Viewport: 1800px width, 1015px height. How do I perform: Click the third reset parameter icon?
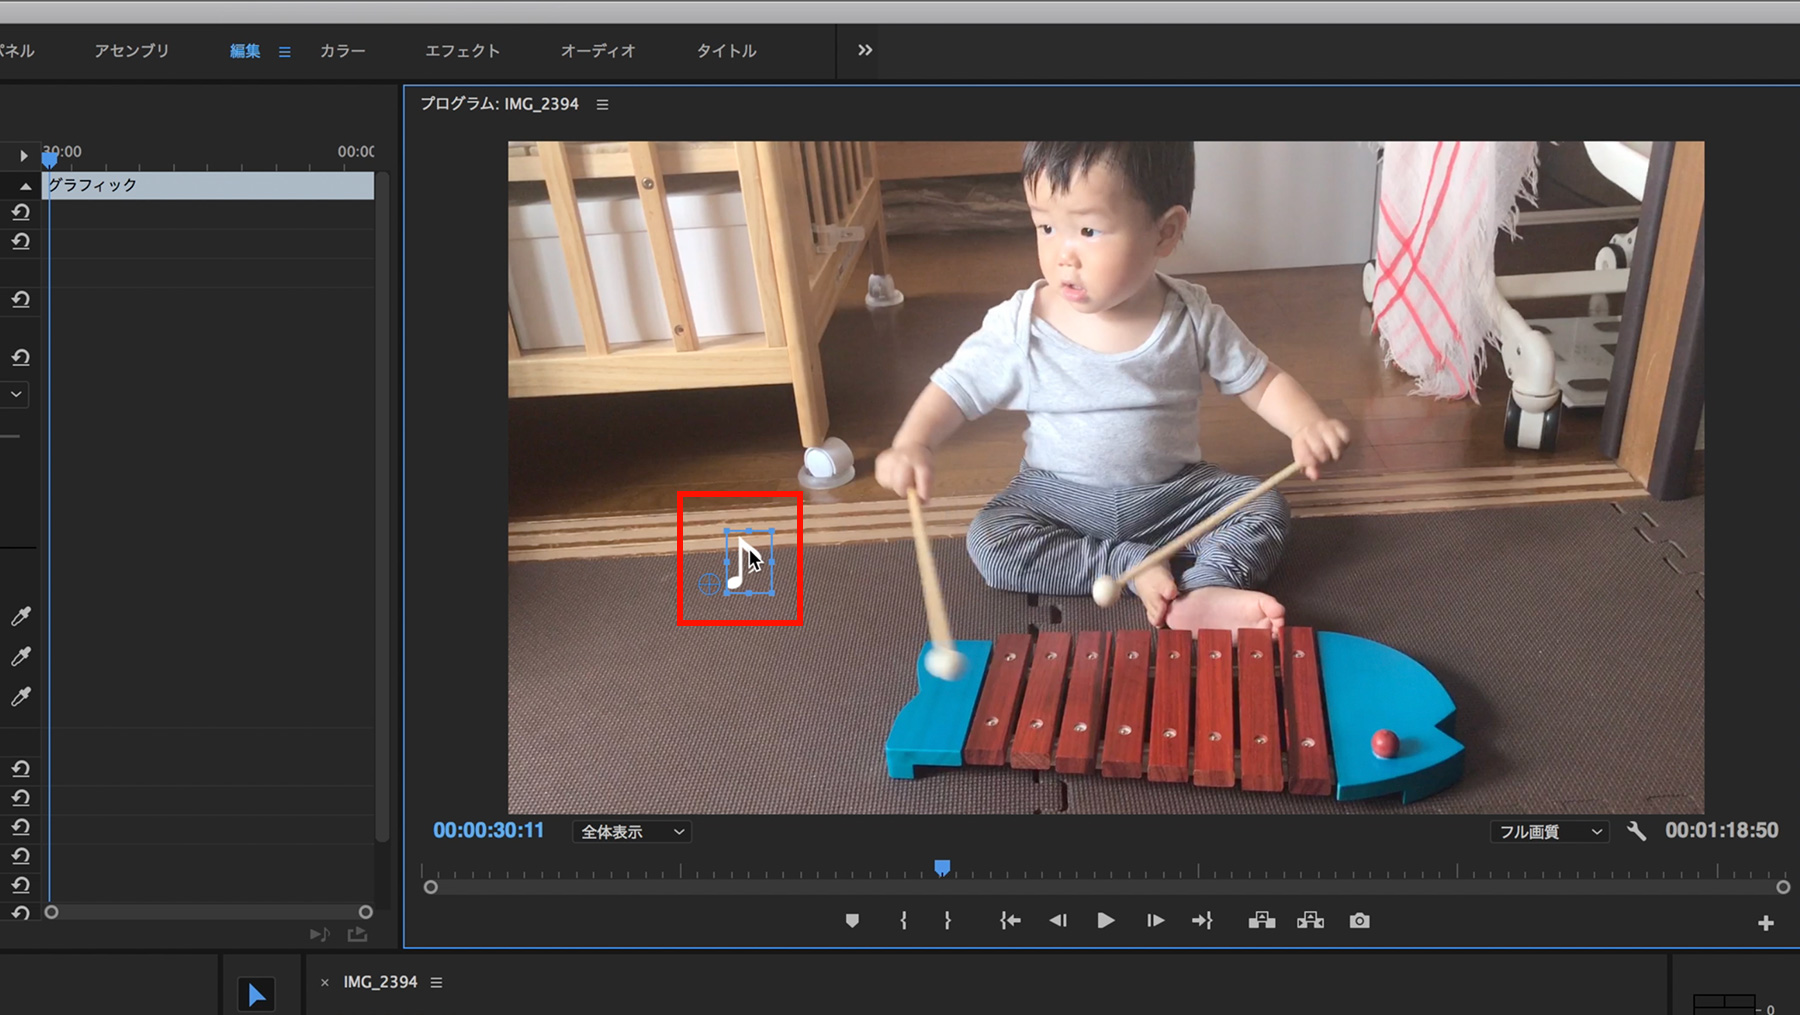(20, 299)
